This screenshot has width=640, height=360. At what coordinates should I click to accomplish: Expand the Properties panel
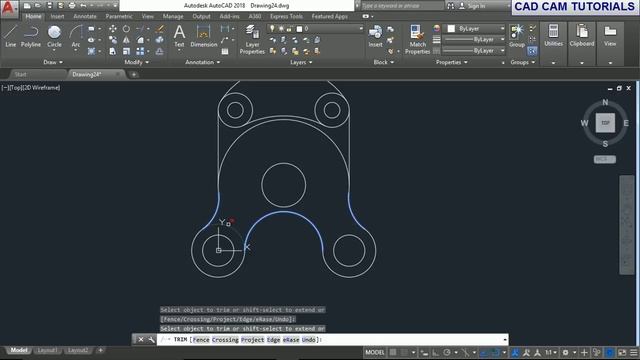click(451, 62)
